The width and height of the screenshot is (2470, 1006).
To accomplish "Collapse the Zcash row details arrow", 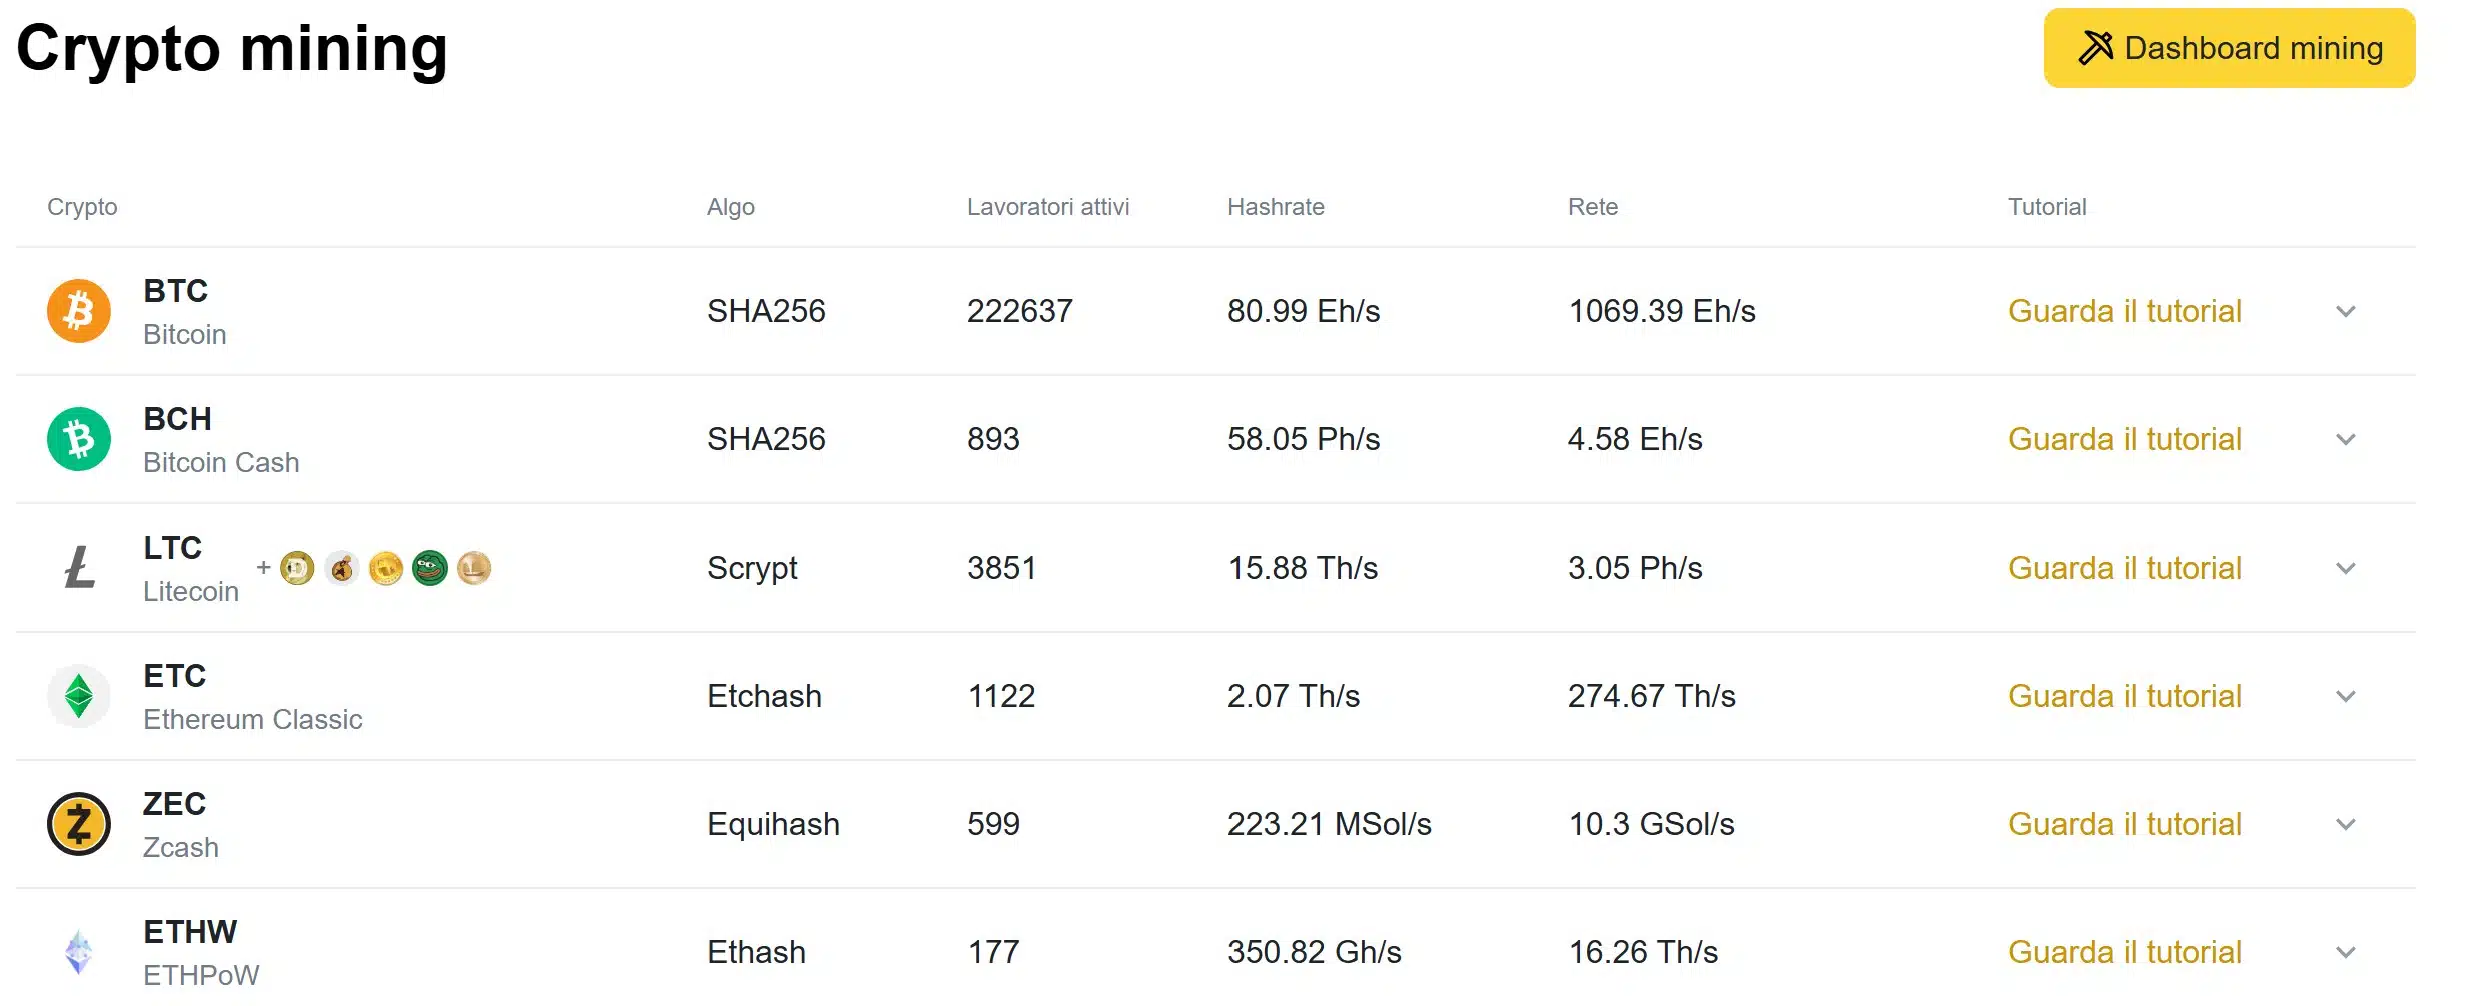I will [x=2347, y=823].
